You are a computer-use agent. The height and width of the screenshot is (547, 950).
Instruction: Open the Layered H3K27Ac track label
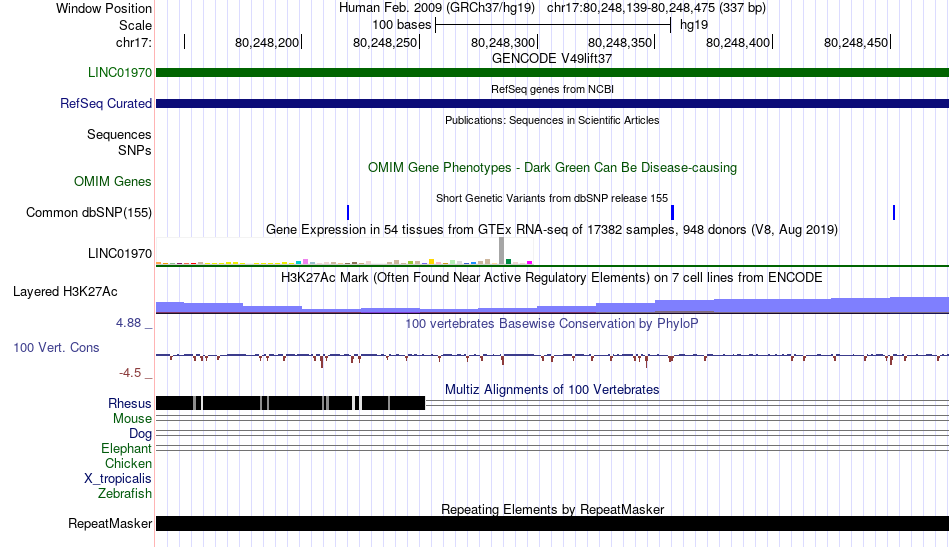65,292
